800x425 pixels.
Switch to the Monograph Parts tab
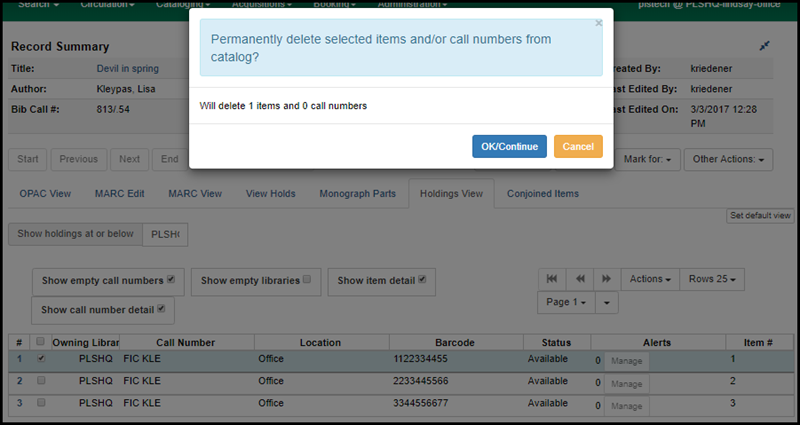pos(357,193)
